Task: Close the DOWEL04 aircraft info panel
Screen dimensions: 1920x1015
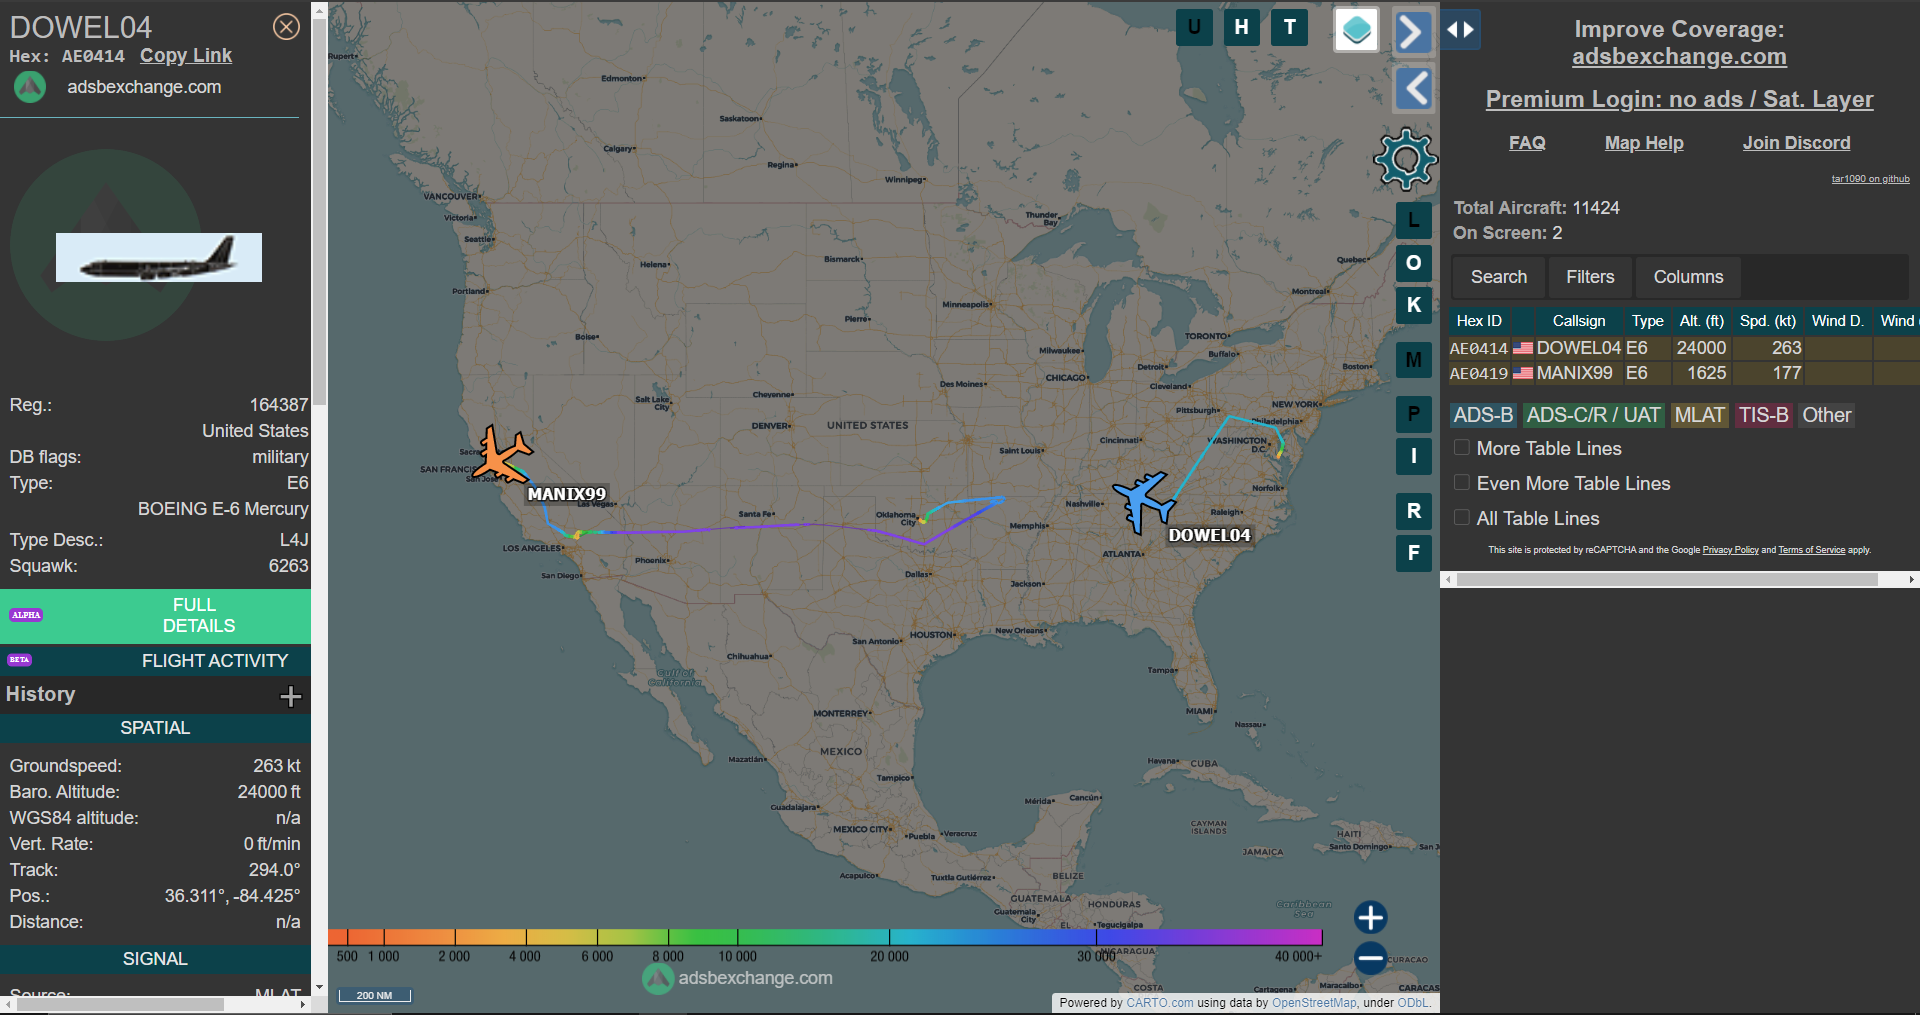Action: tap(286, 27)
